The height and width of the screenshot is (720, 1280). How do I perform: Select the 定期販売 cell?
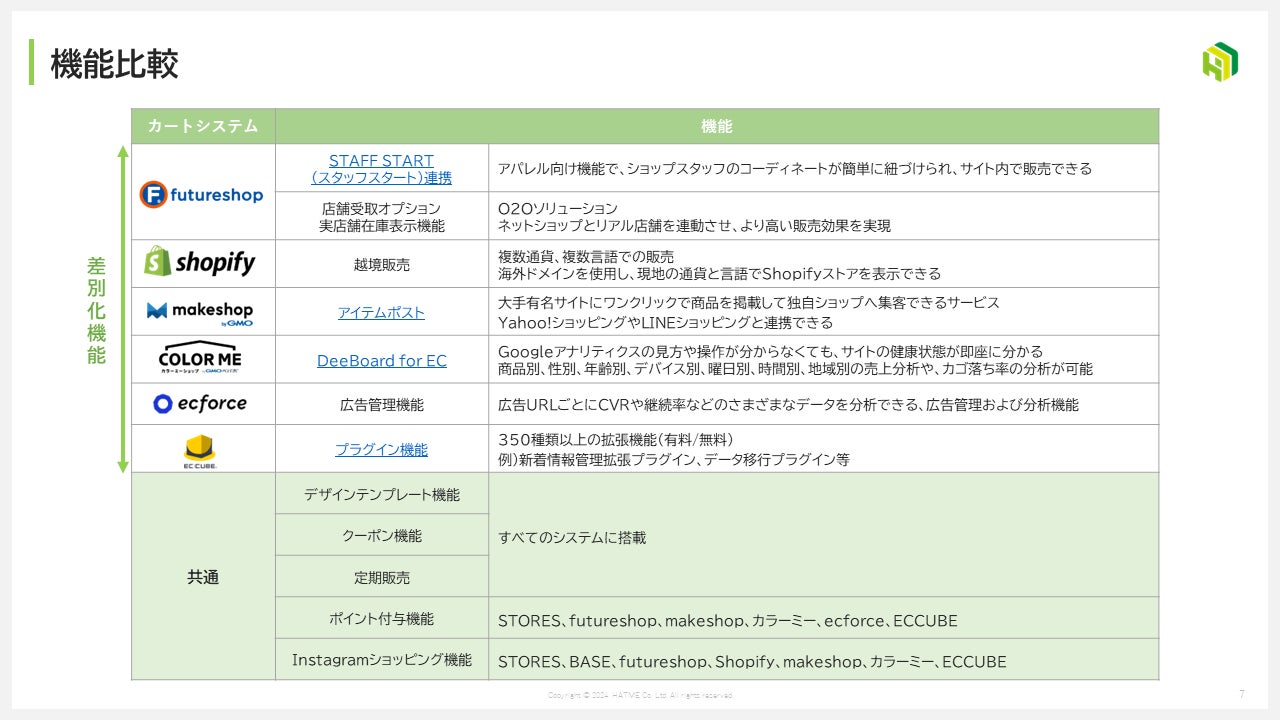[x=382, y=577]
